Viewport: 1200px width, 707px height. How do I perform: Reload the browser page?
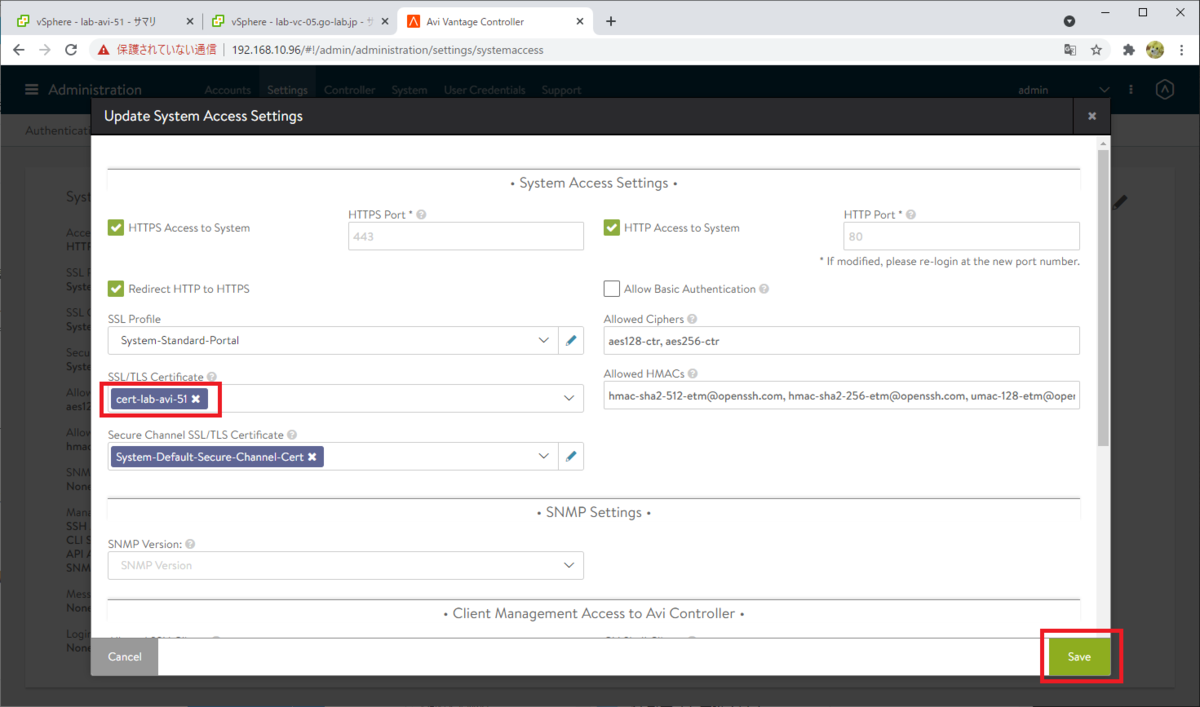click(70, 49)
